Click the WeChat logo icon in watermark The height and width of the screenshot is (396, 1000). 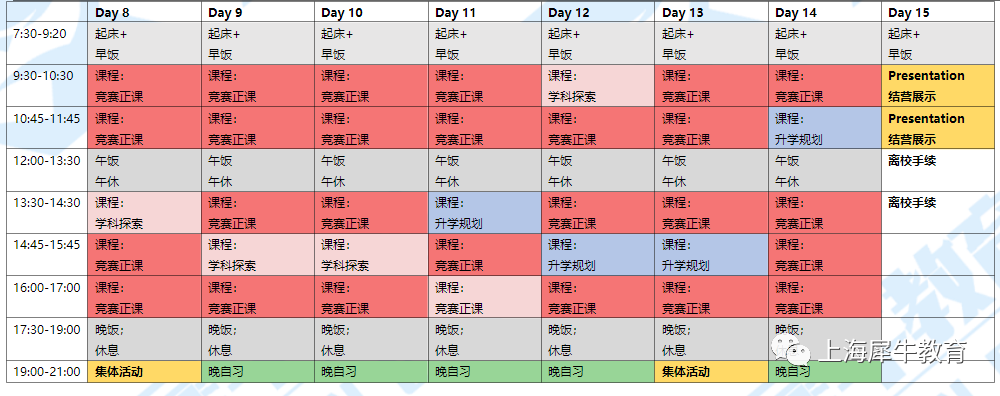coord(789,350)
